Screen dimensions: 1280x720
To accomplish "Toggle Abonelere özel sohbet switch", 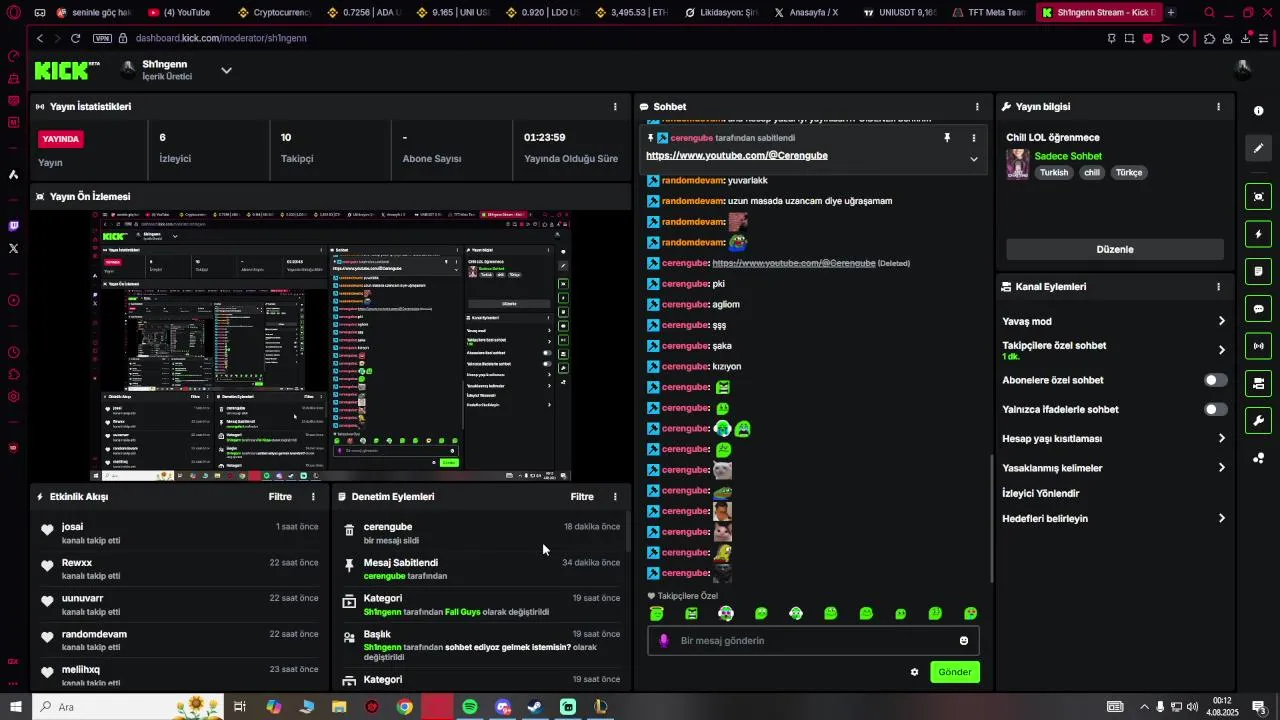I will coord(1215,380).
